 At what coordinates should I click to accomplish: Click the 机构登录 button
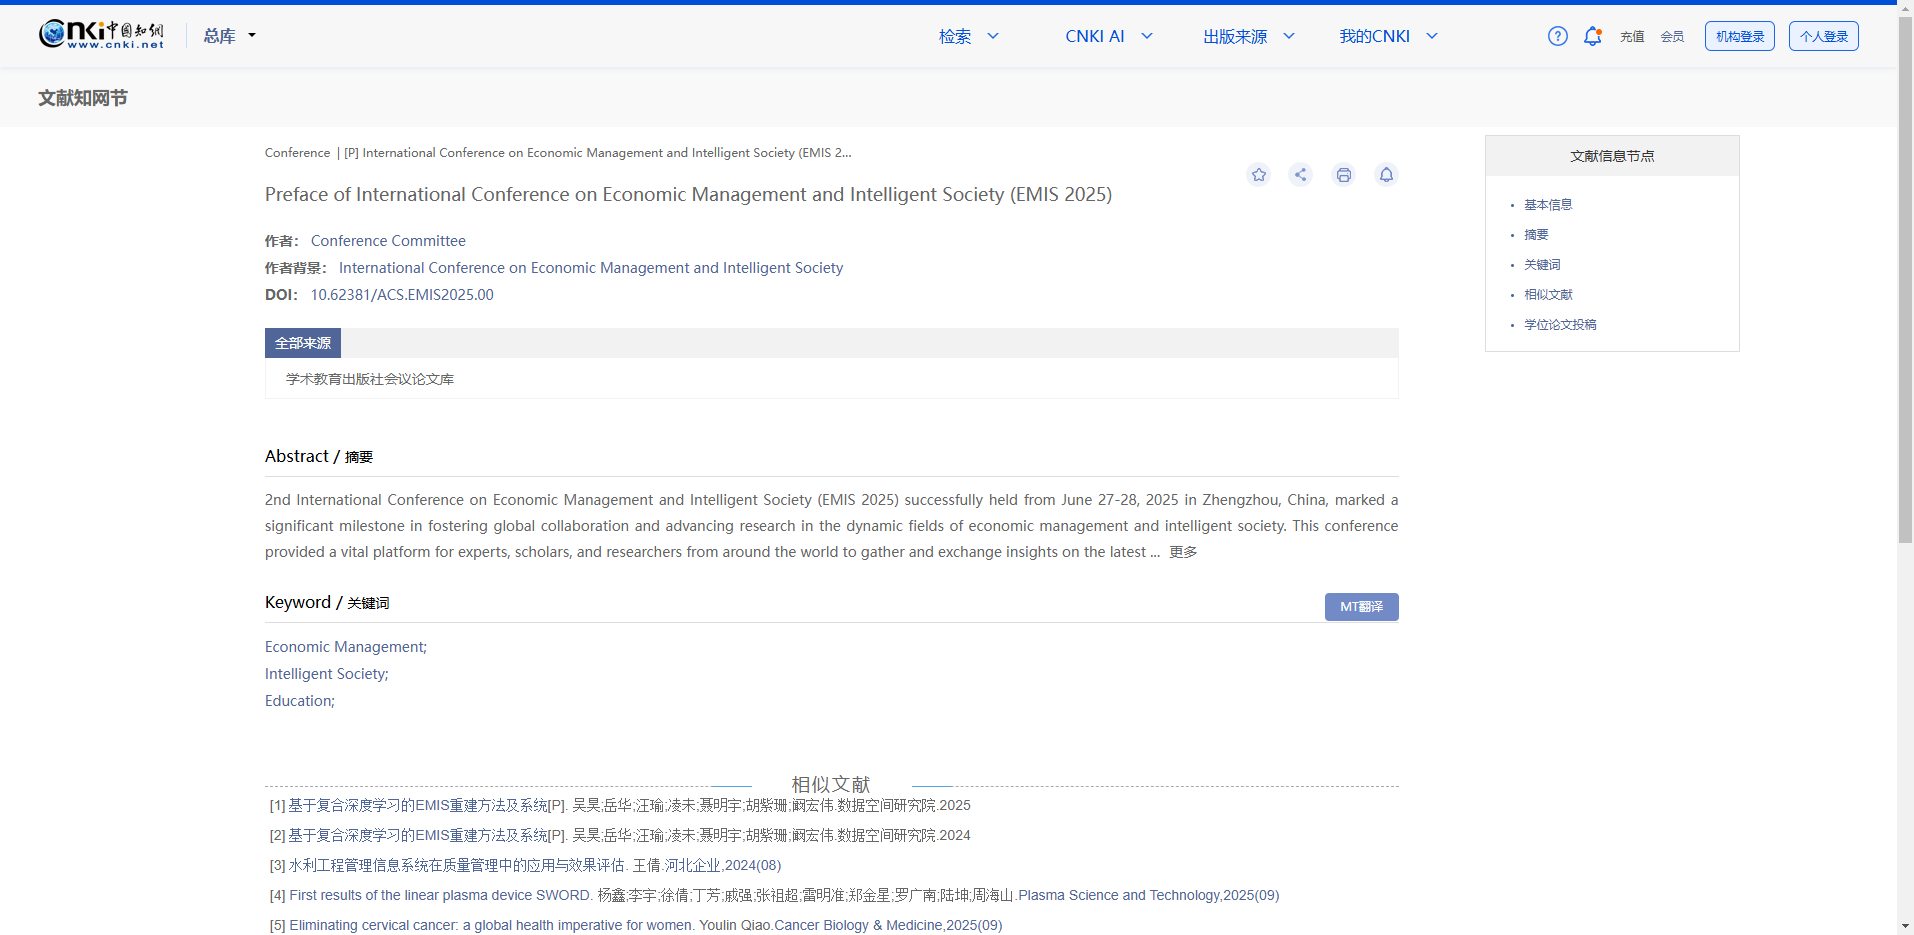[1739, 36]
